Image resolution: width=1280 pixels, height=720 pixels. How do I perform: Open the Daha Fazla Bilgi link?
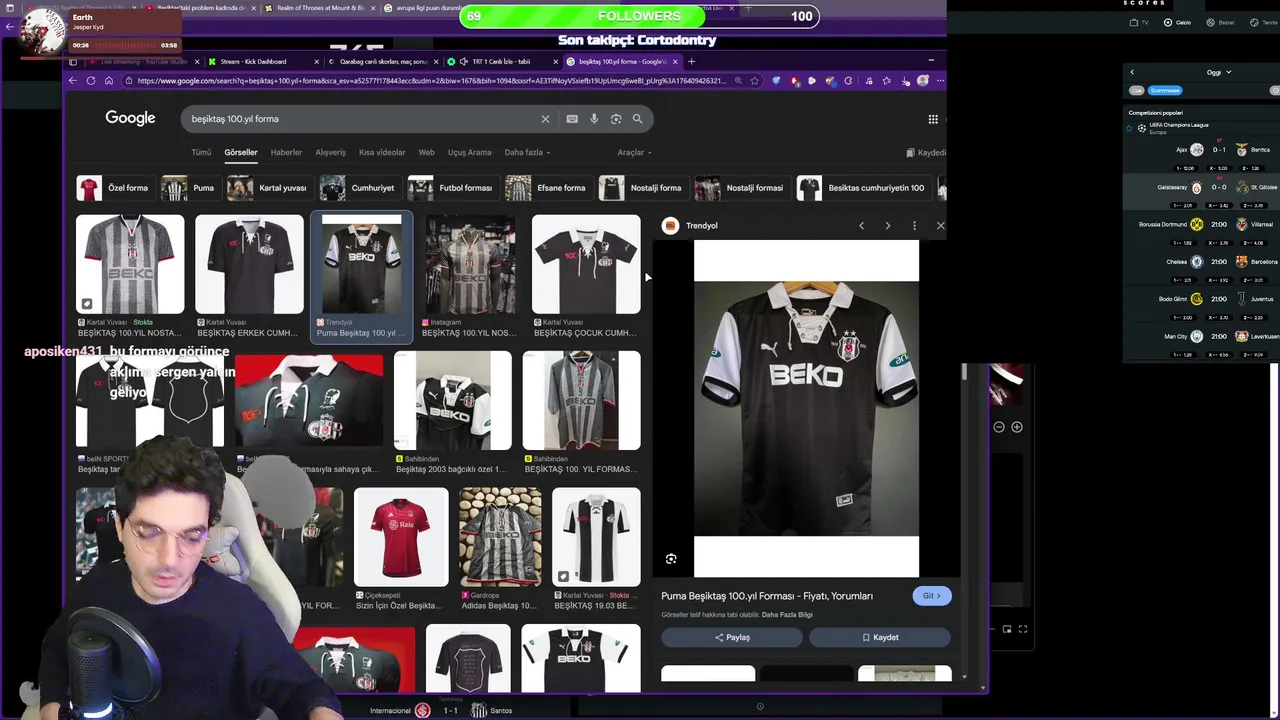pyautogui.click(x=787, y=615)
